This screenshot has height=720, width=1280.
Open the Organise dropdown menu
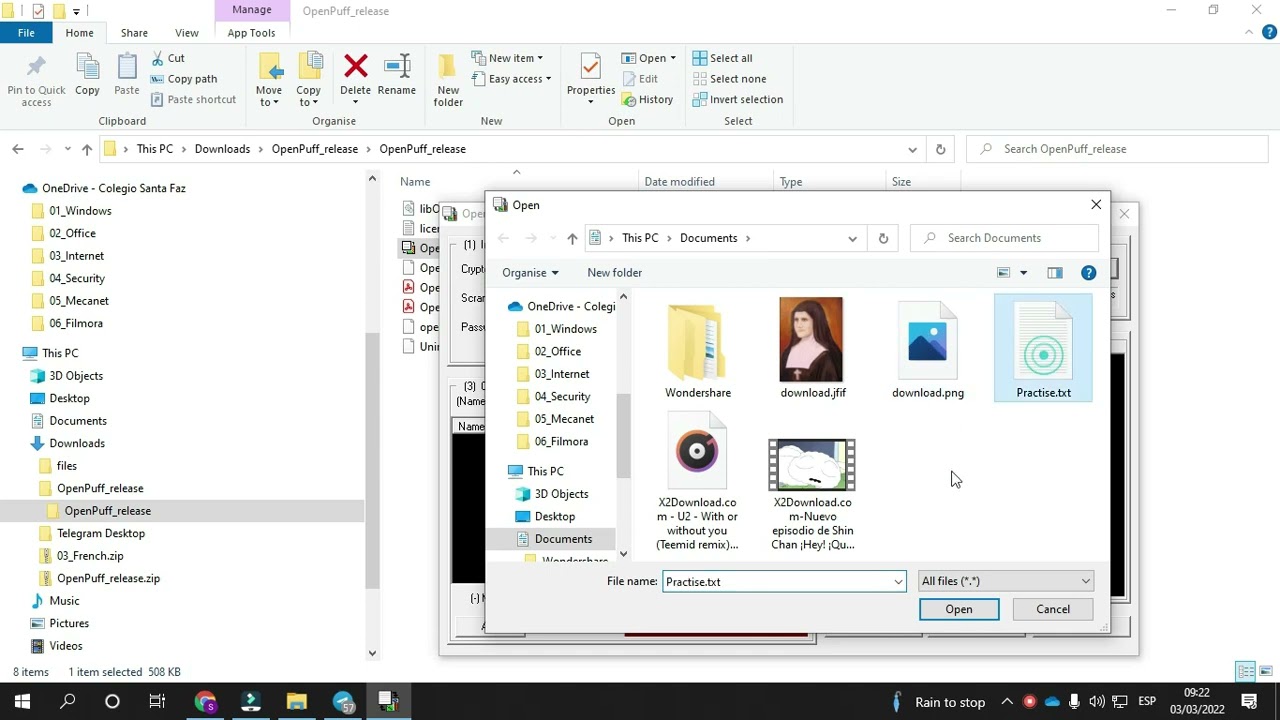(530, 273)
